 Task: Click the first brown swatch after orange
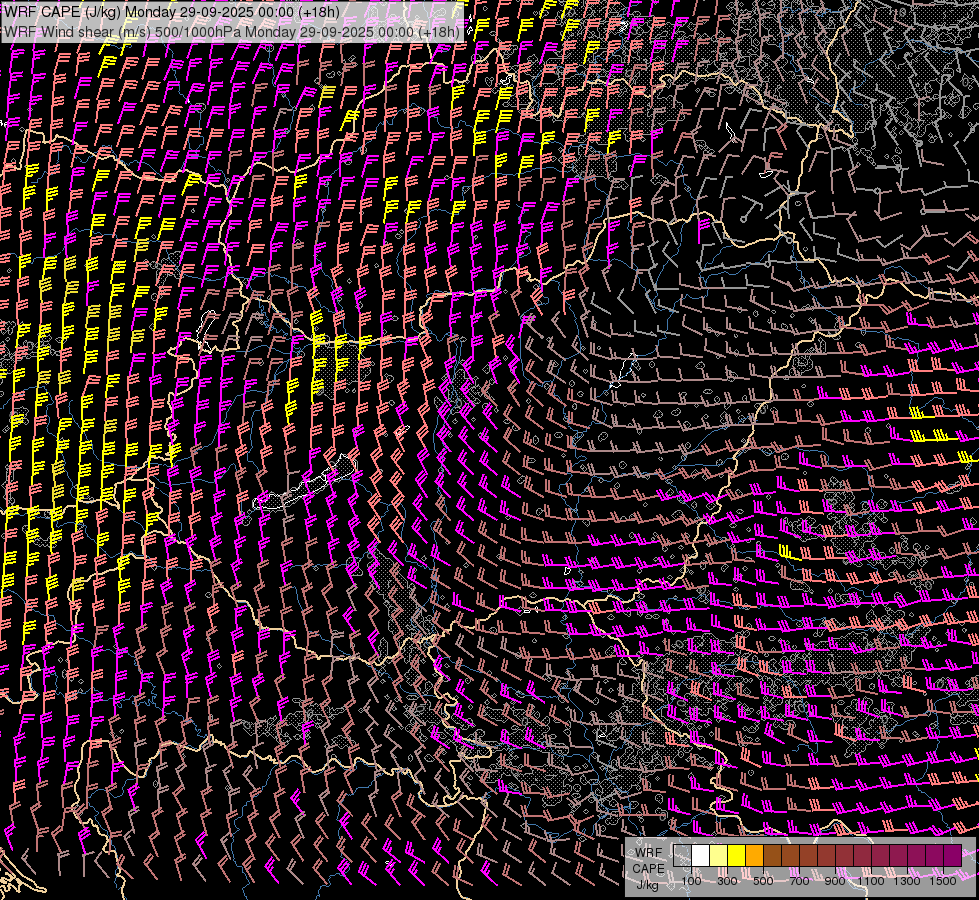pos(772,856)
